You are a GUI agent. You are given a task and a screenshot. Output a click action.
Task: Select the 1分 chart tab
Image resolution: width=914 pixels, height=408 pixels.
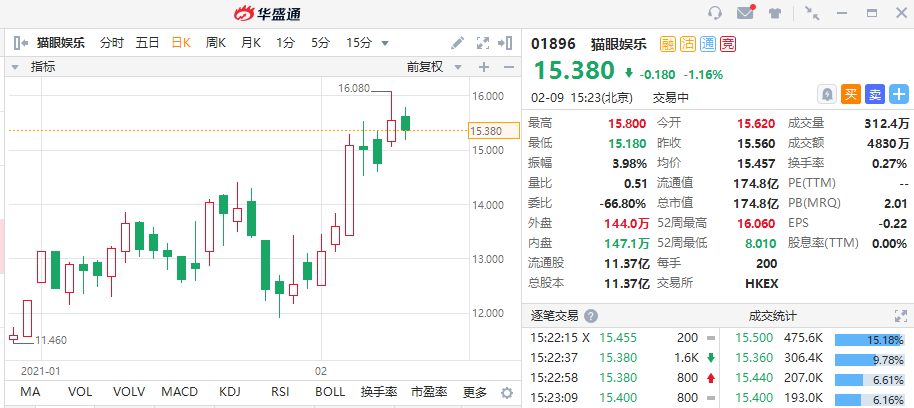(286, 43)
